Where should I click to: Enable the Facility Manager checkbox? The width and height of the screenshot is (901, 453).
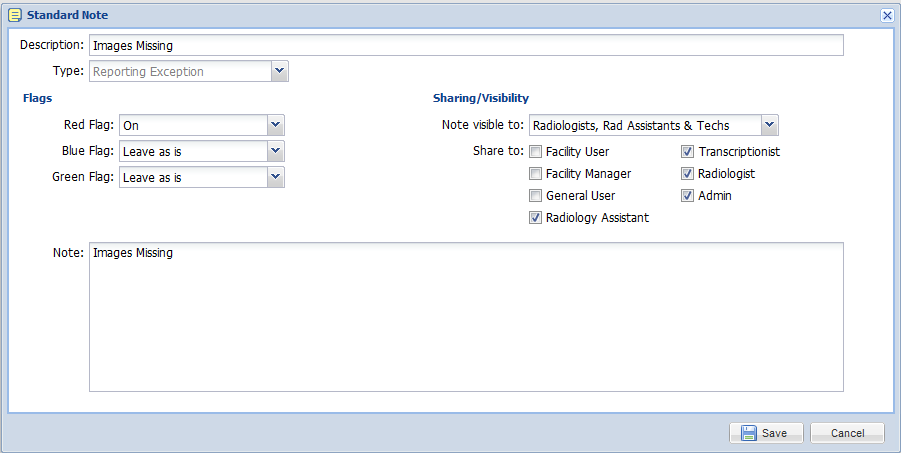click(536, 174)
